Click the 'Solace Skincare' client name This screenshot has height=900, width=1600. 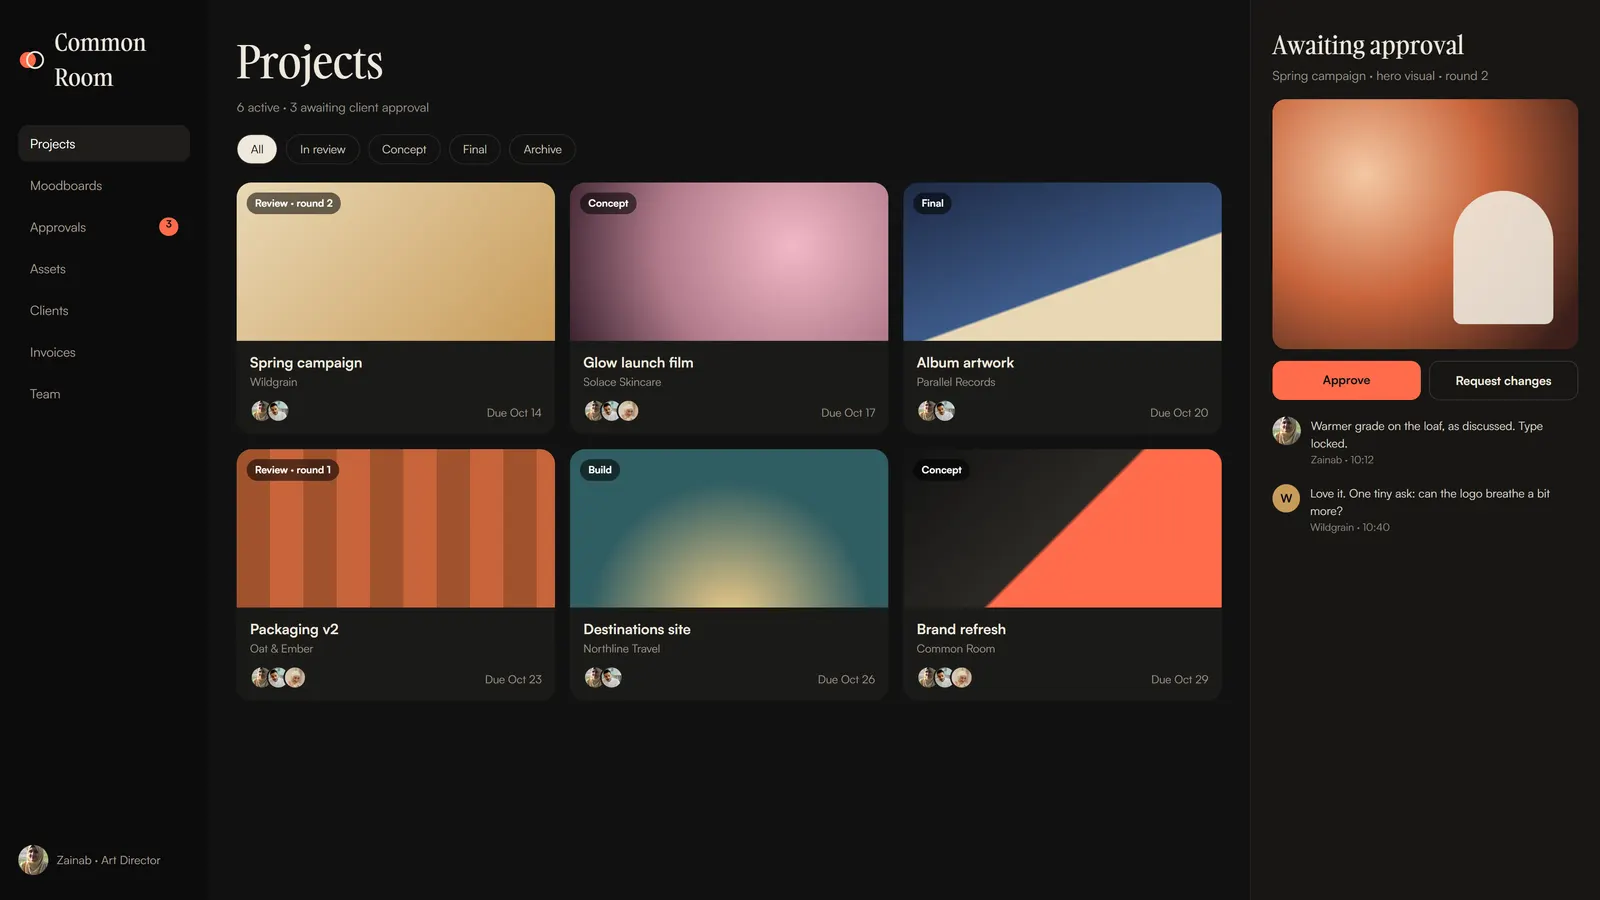622,382
